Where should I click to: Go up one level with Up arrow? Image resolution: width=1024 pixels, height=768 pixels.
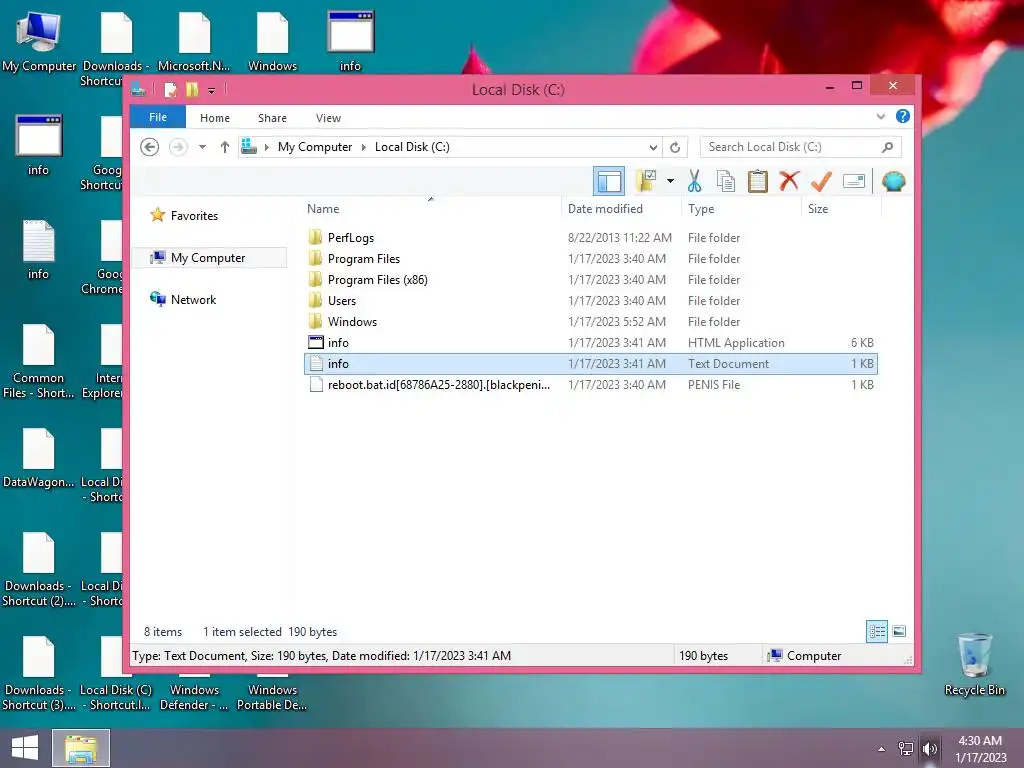coord(225,147)
